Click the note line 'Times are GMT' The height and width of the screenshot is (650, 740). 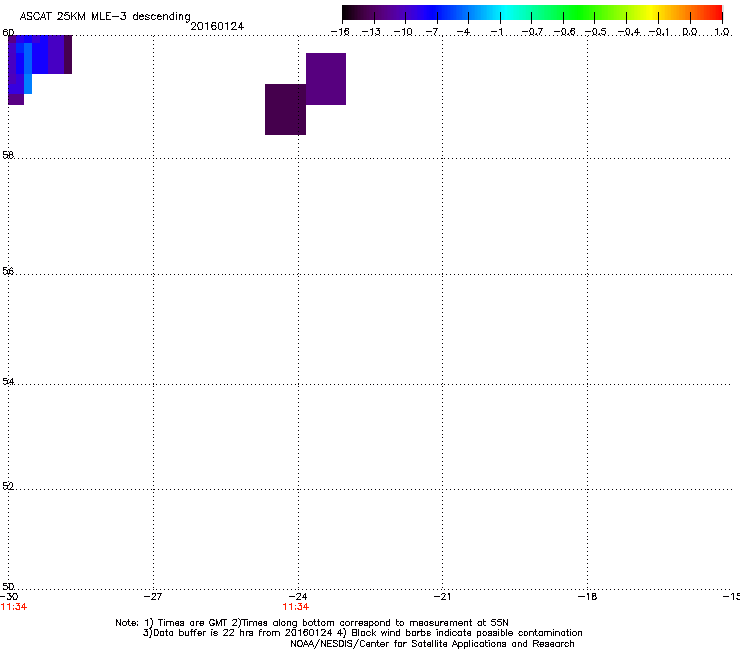point(312,623)
